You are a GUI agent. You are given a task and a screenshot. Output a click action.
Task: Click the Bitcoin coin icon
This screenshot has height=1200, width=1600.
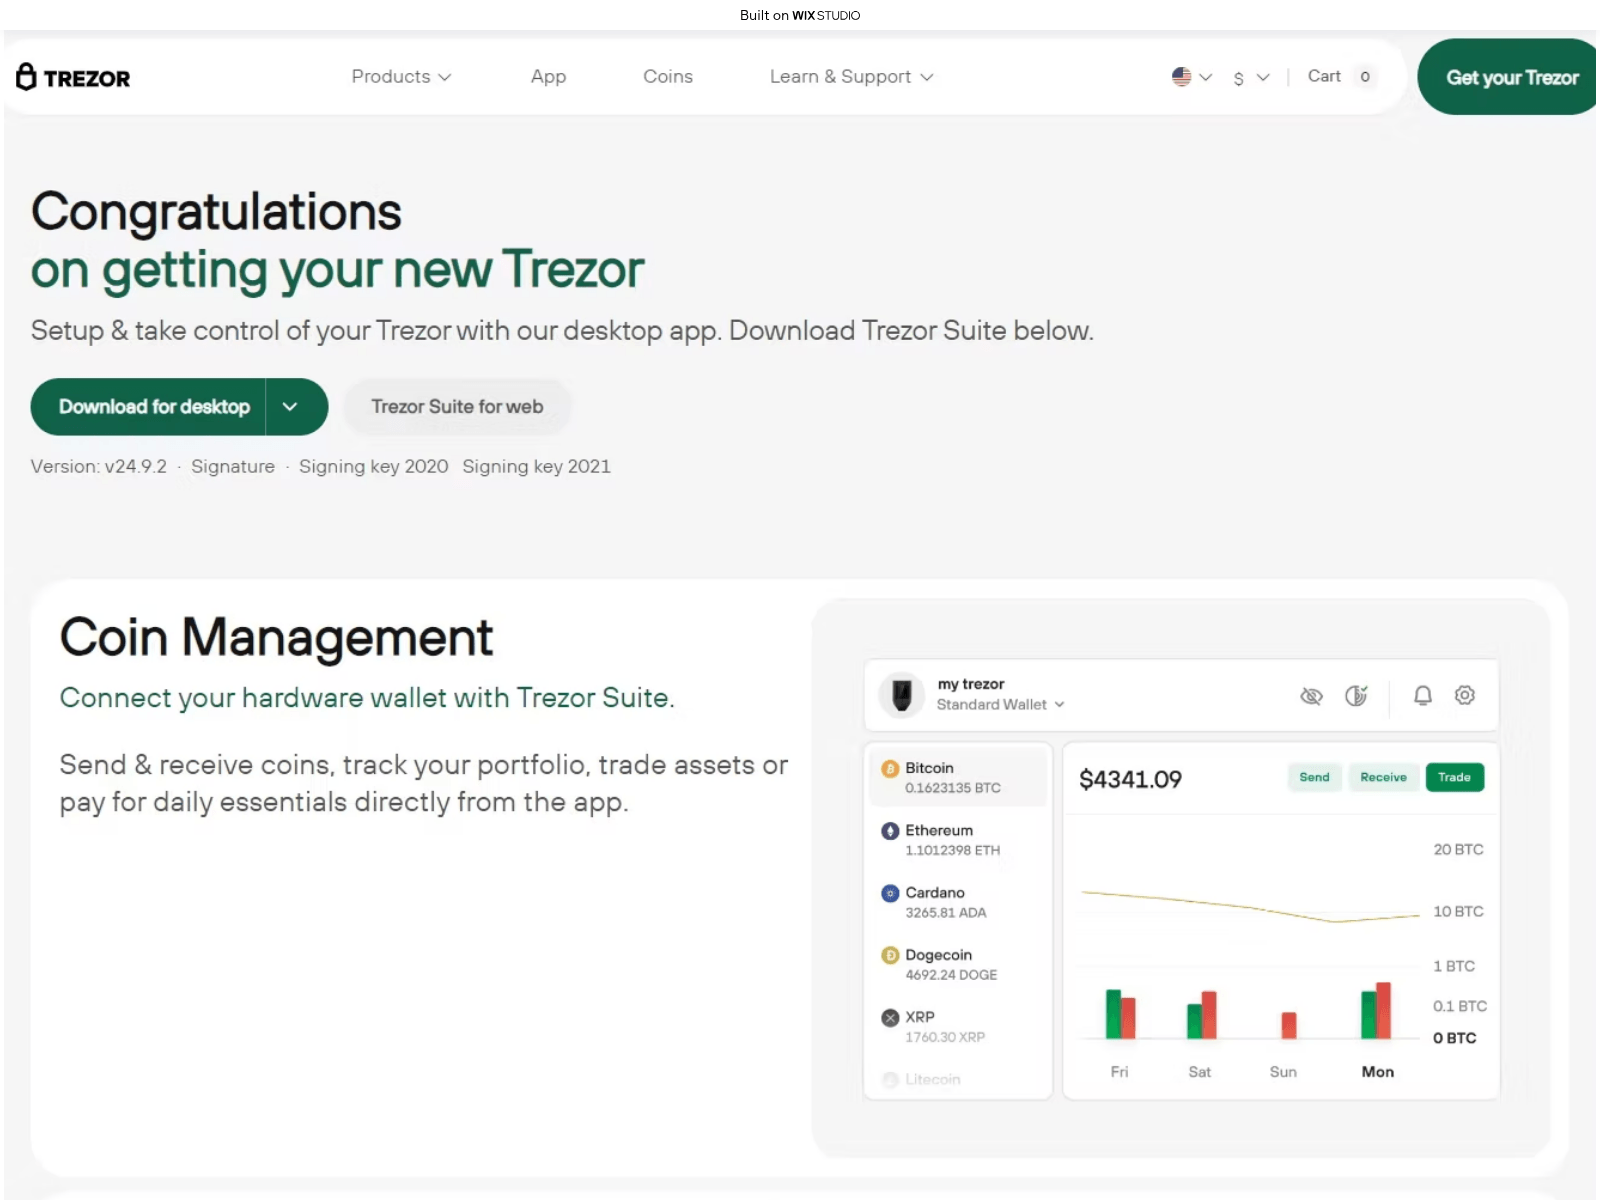[x=890, y=769]
